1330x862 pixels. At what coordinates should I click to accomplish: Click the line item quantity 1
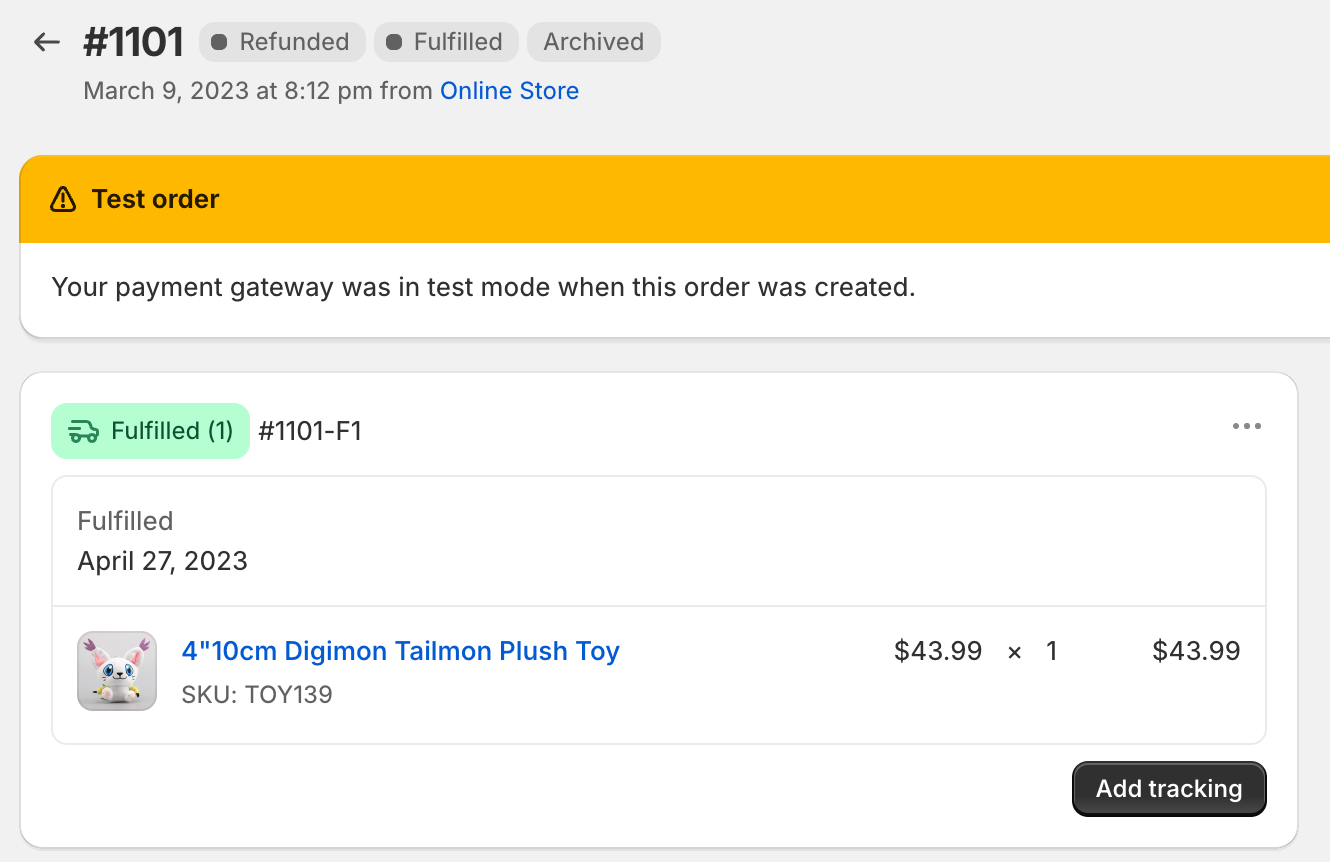[1051, 651]
